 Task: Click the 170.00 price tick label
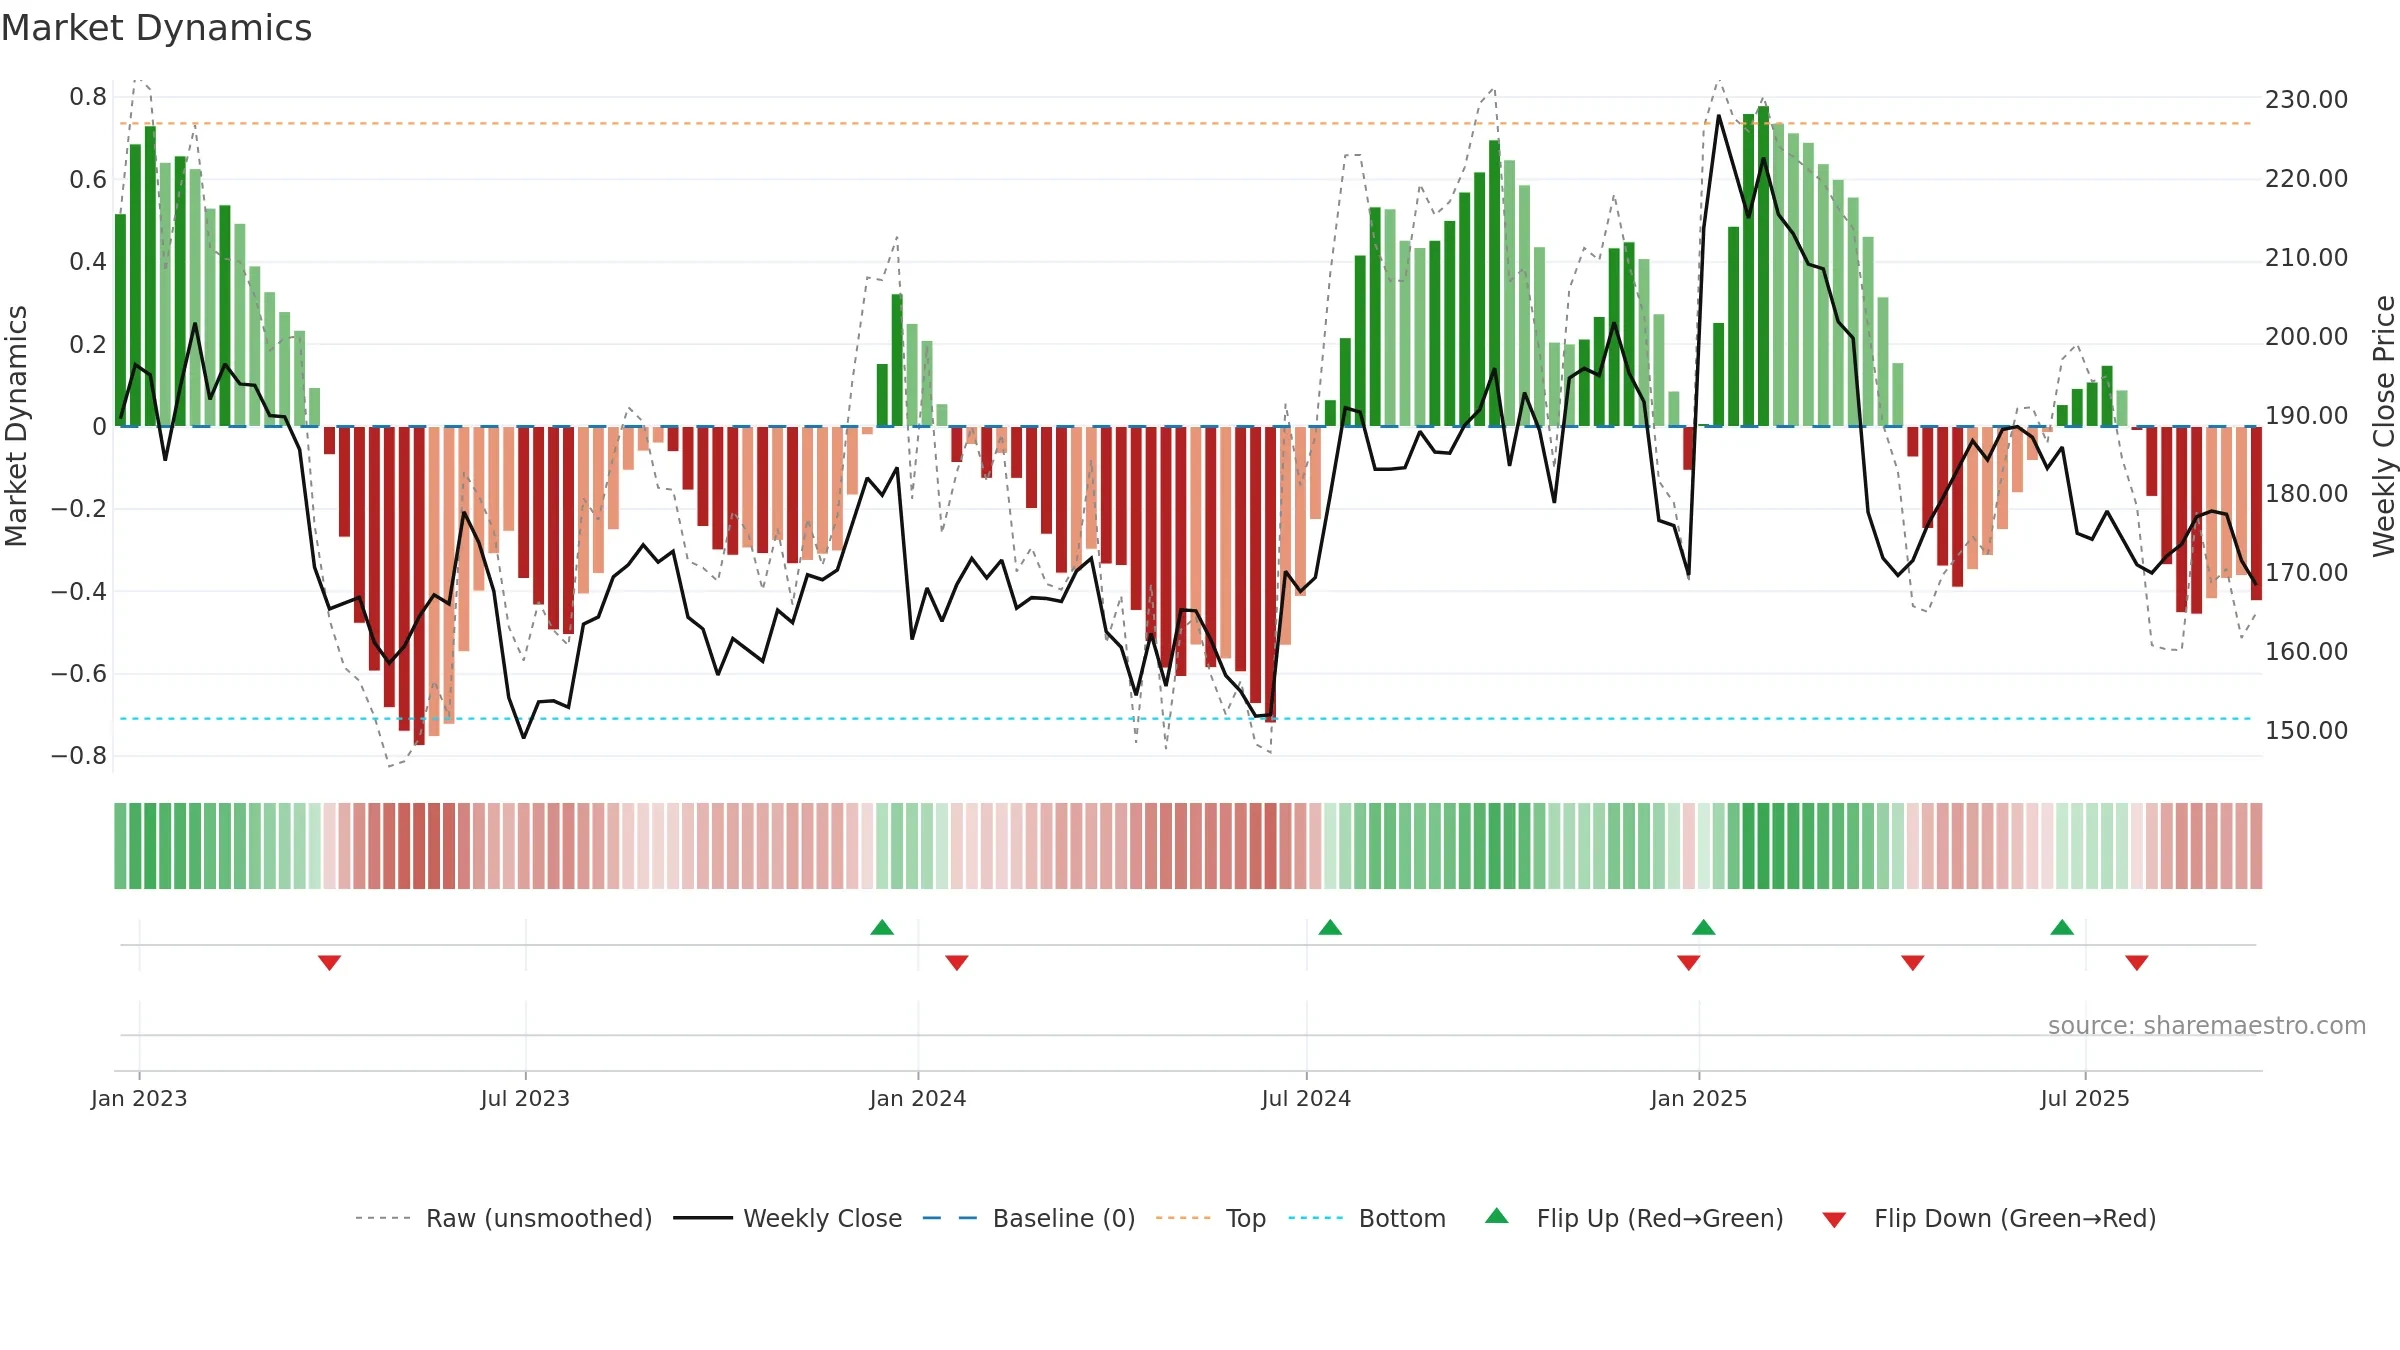[x=2307, y=573]
